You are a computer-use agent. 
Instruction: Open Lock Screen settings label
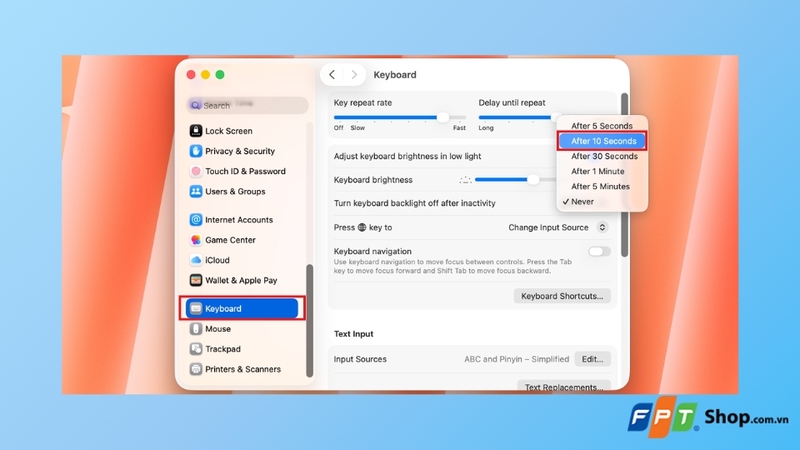[229, 131]
